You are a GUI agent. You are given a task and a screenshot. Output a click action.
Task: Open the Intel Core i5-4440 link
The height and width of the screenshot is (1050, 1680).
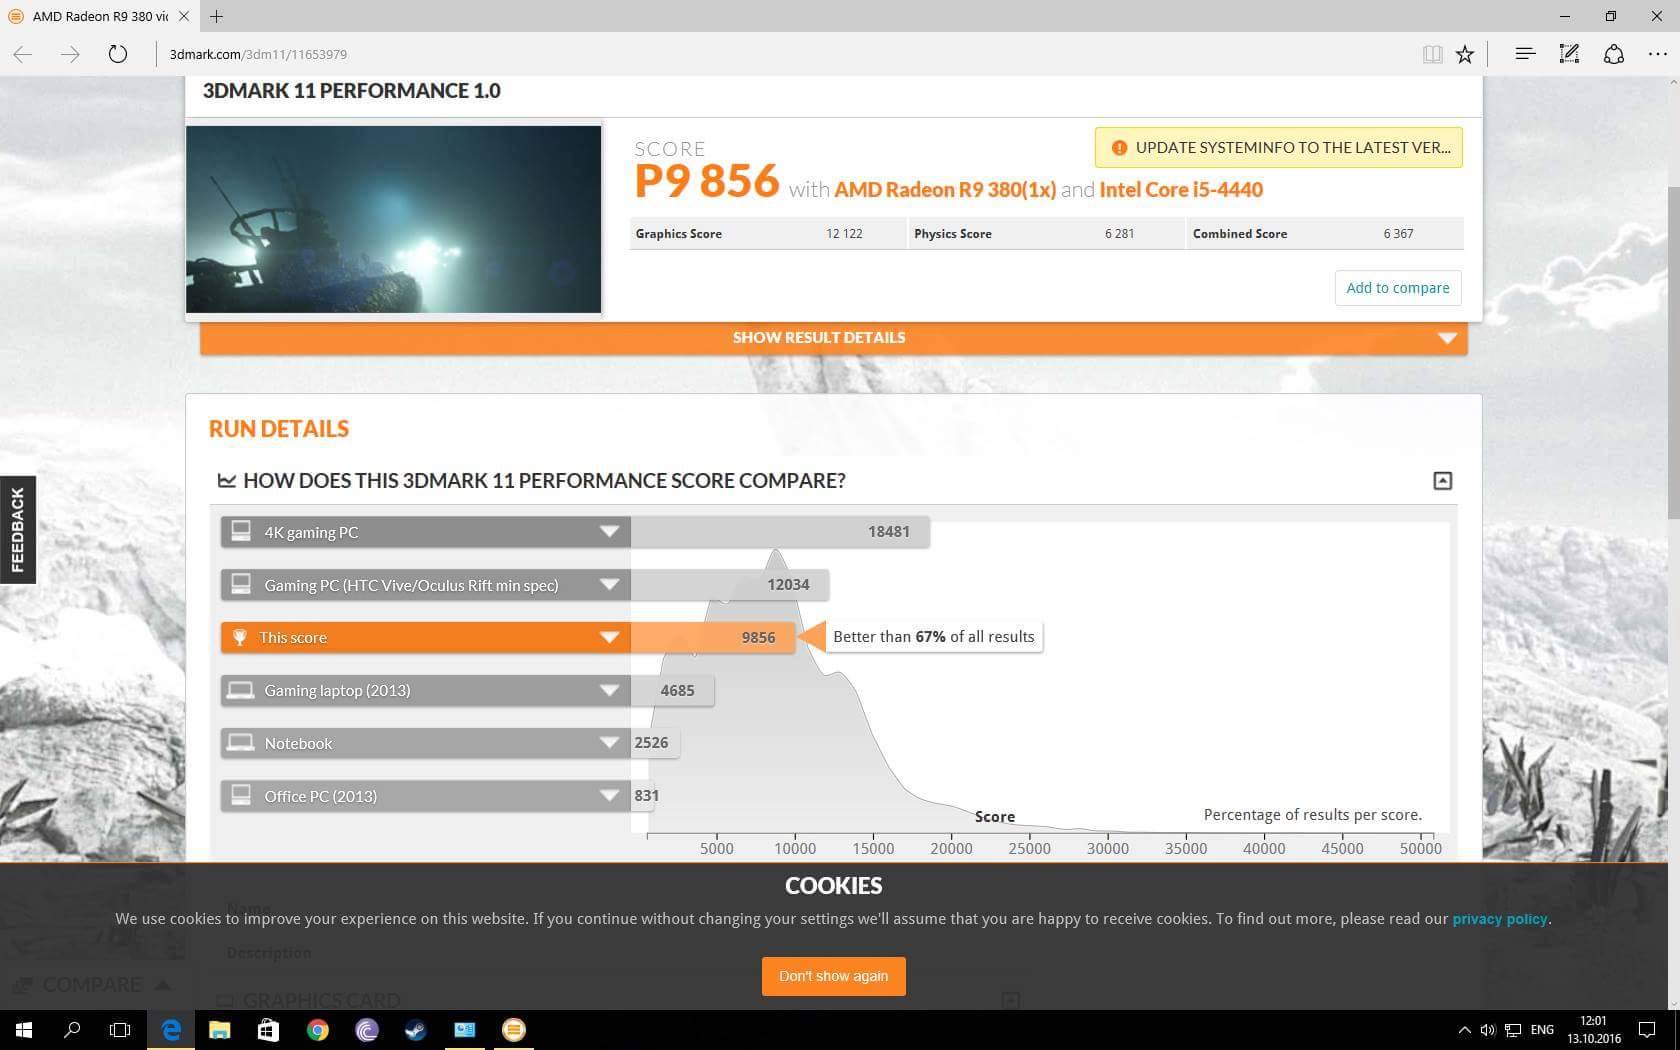click(1181, 190)
